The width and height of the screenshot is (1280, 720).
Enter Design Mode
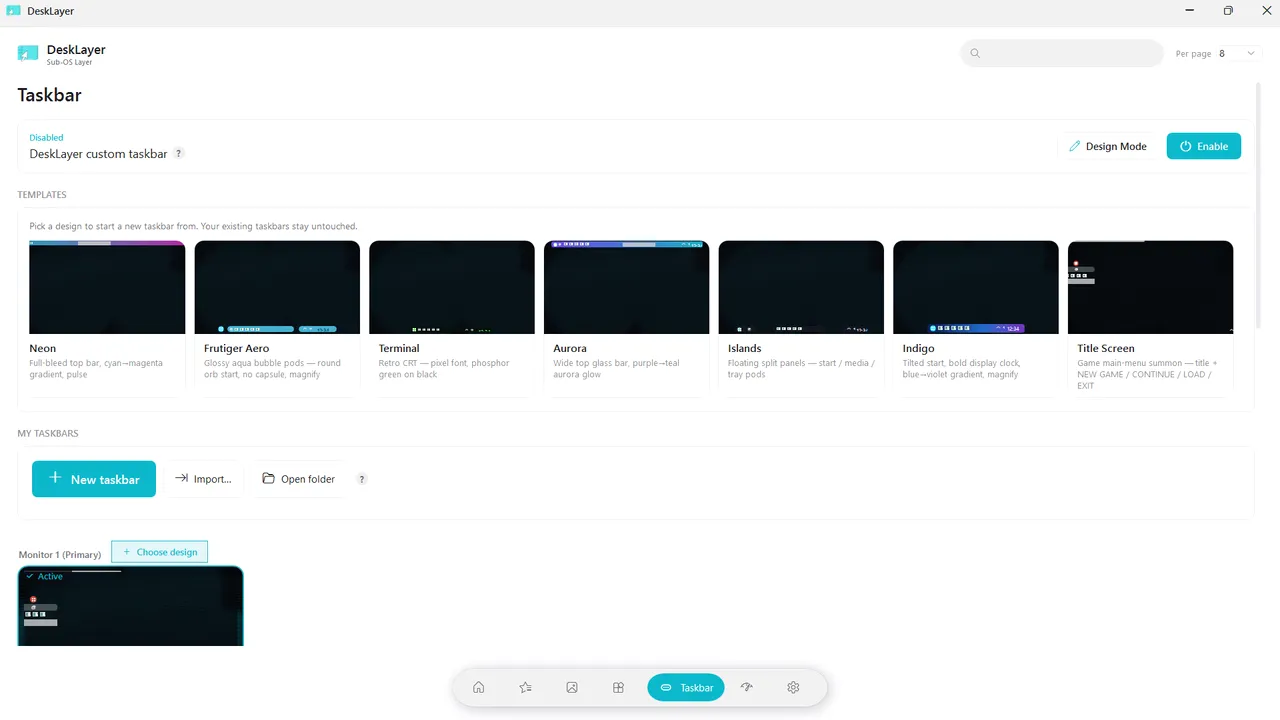pos(1108,146)
